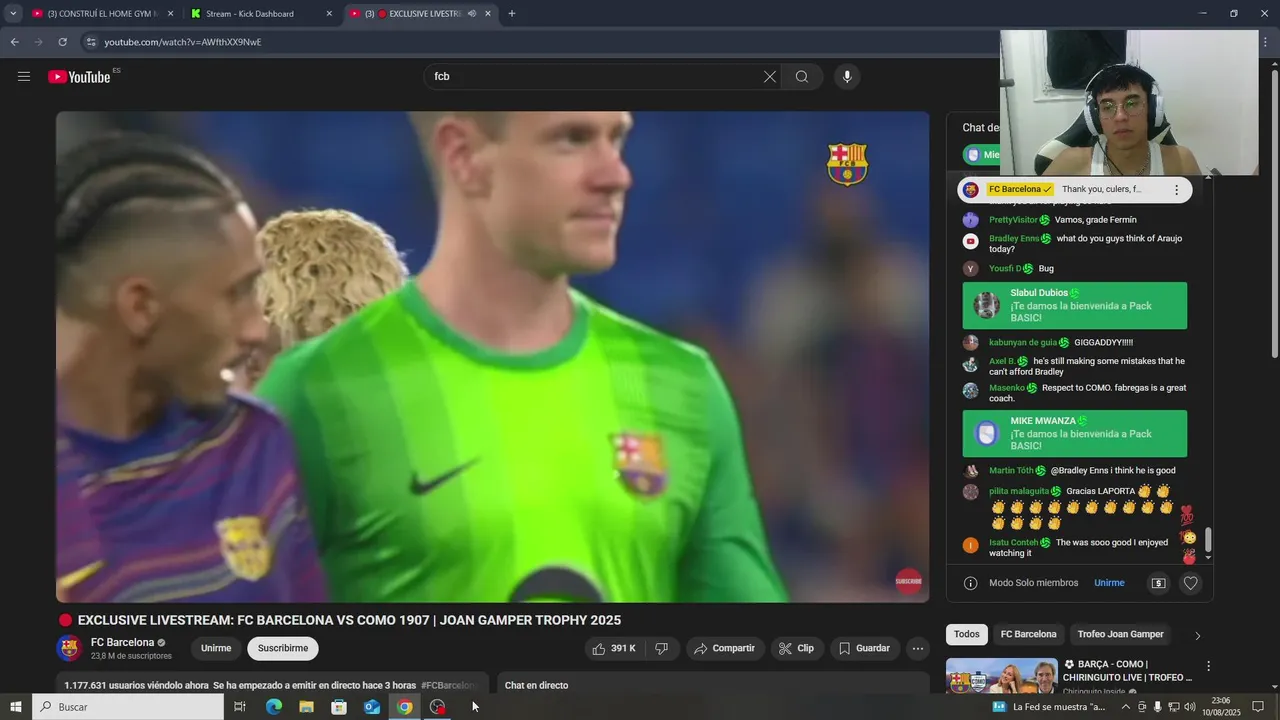Open the Windows Start menu
Screen dimensions: 1280x720
coord(15,707)
